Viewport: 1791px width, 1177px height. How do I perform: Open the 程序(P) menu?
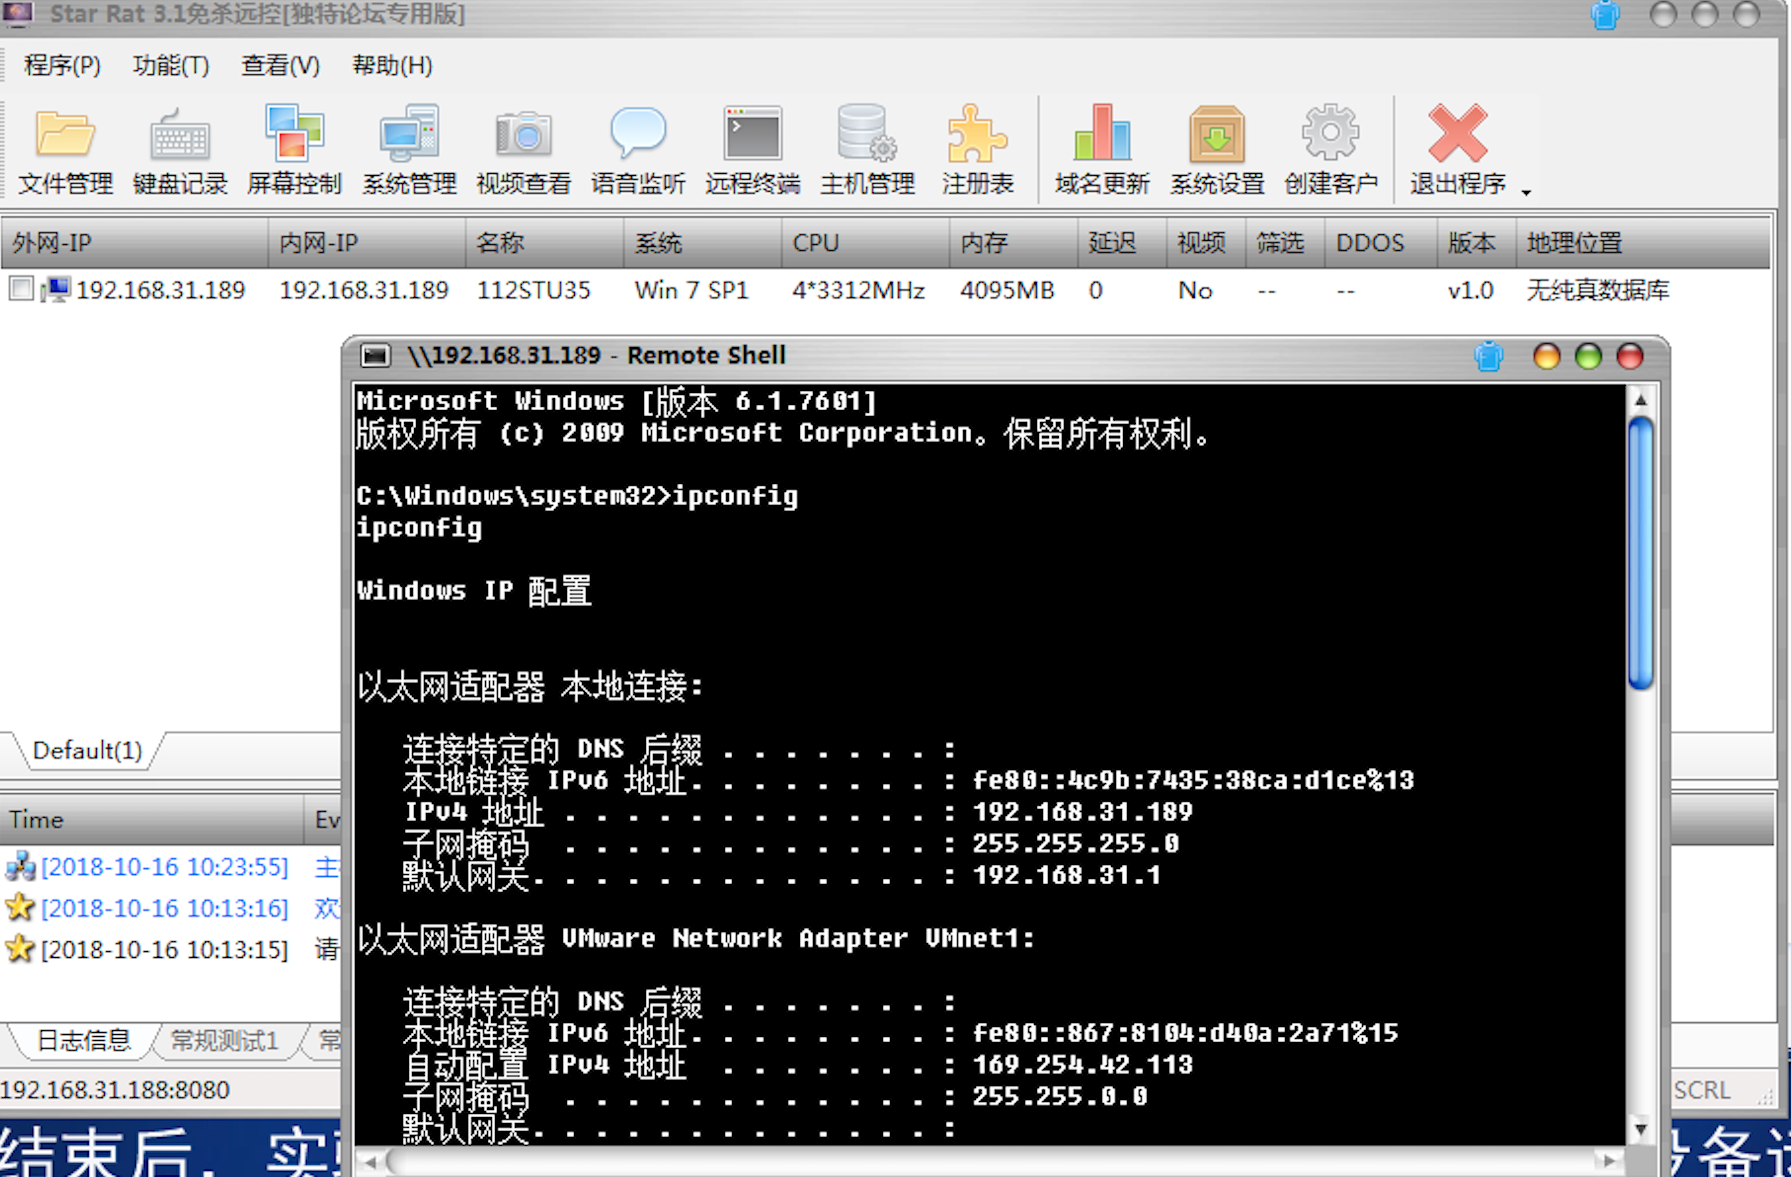[62, 65]
